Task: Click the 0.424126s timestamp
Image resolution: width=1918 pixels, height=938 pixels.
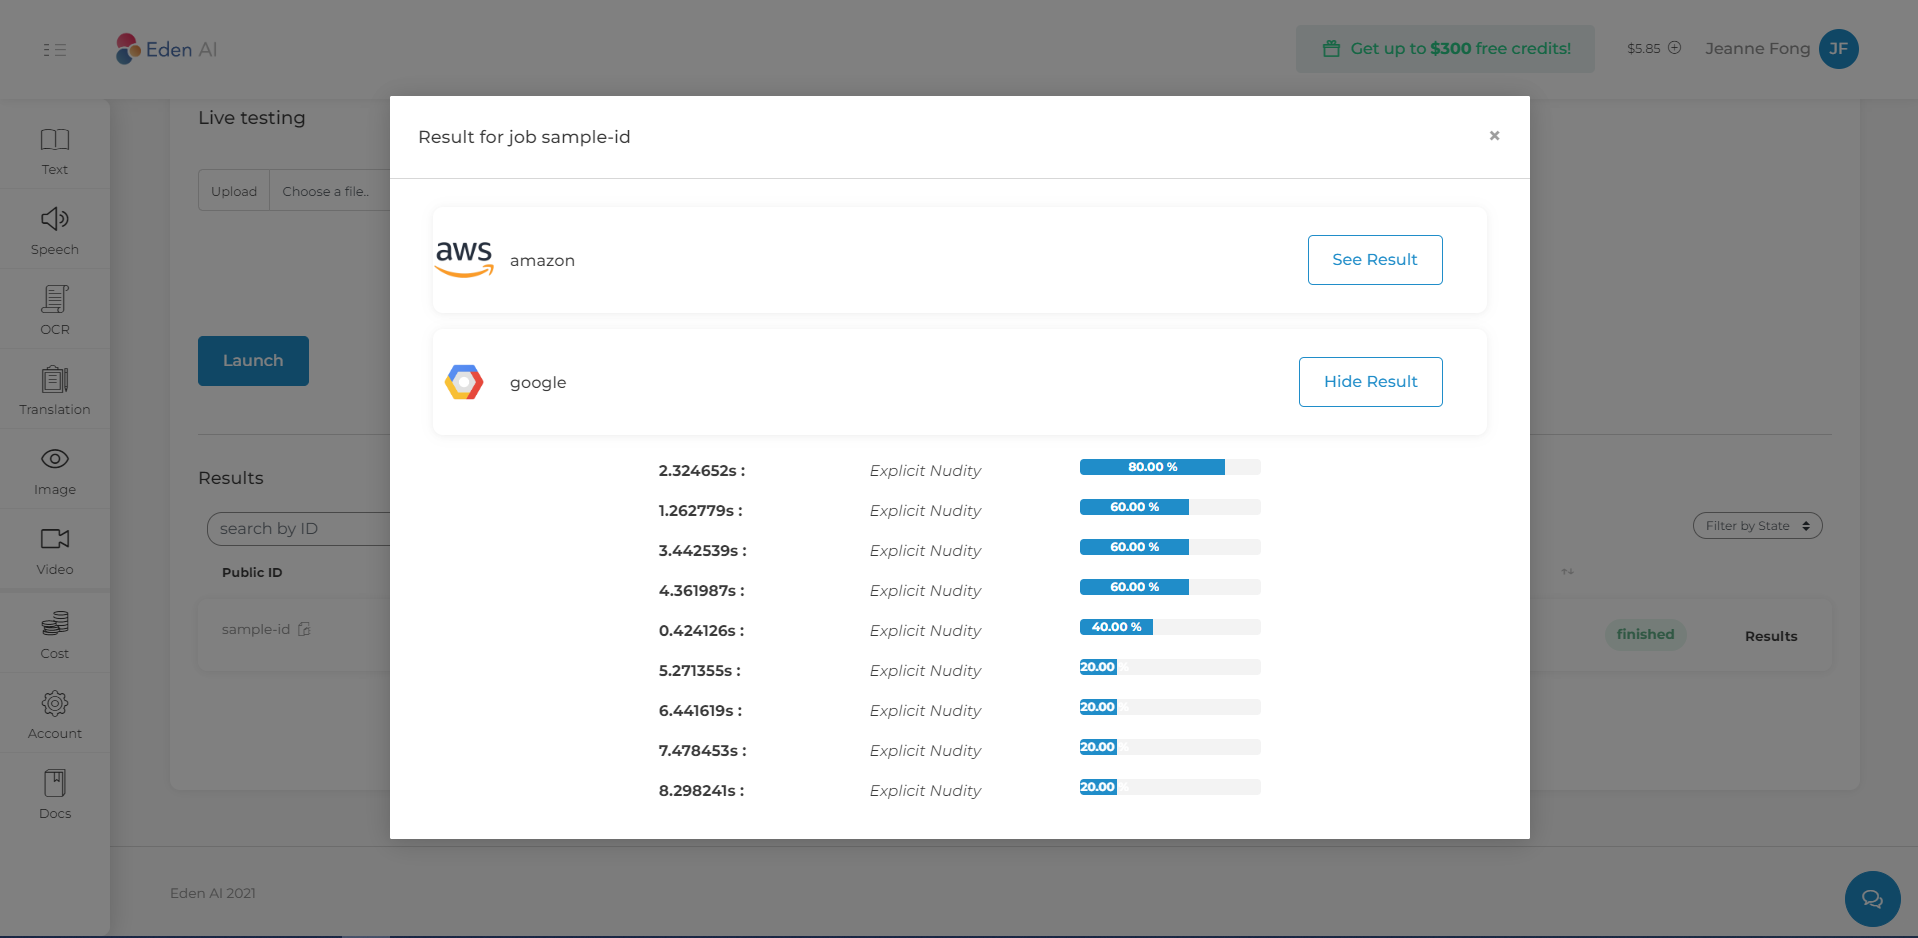Action: [701, 631]
